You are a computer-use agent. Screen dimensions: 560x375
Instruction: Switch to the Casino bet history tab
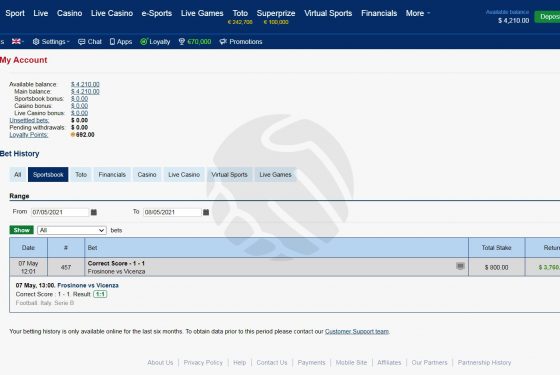[x=147, y=175]
